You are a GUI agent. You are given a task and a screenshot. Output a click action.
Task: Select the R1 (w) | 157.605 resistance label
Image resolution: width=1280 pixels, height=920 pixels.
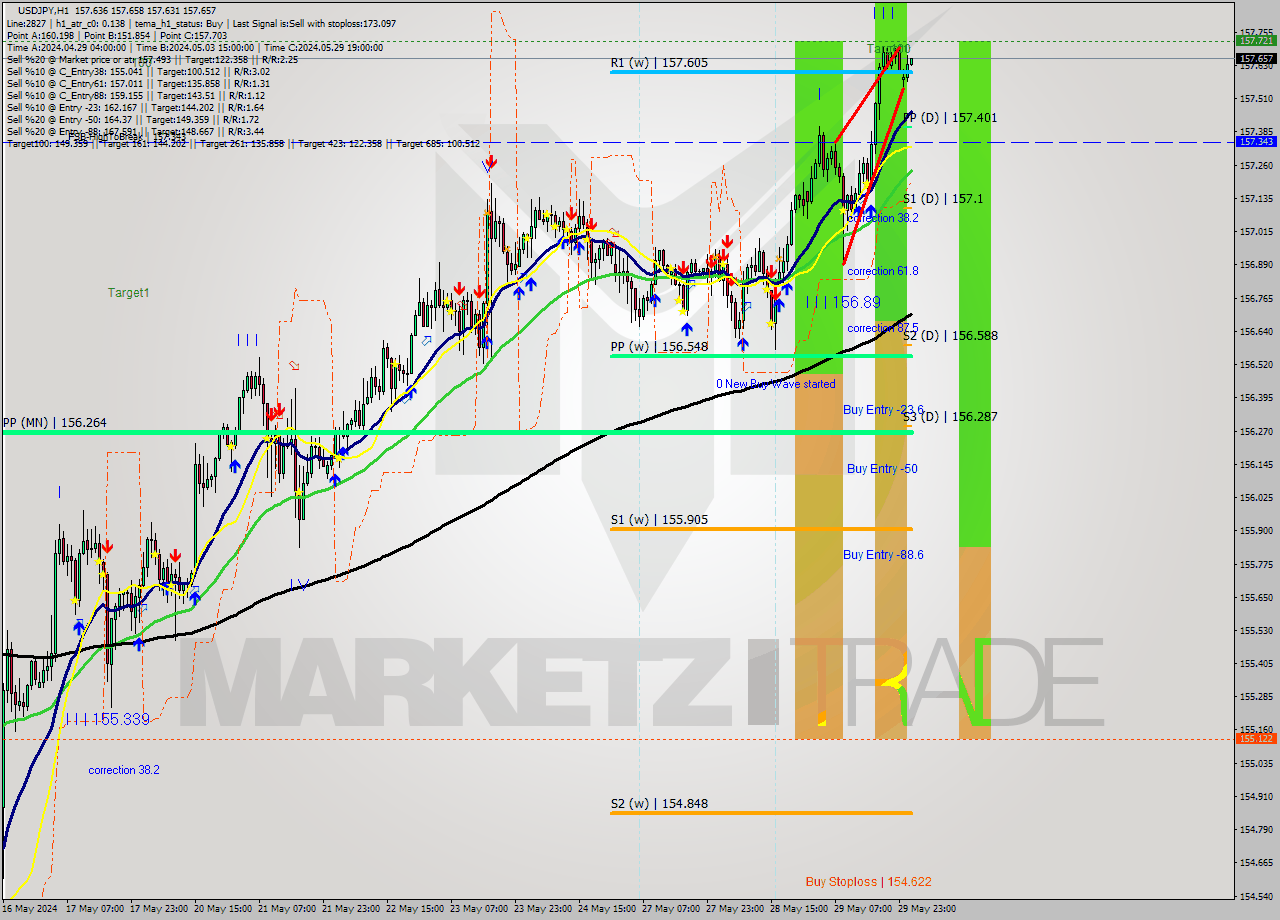tap(659, 63)
